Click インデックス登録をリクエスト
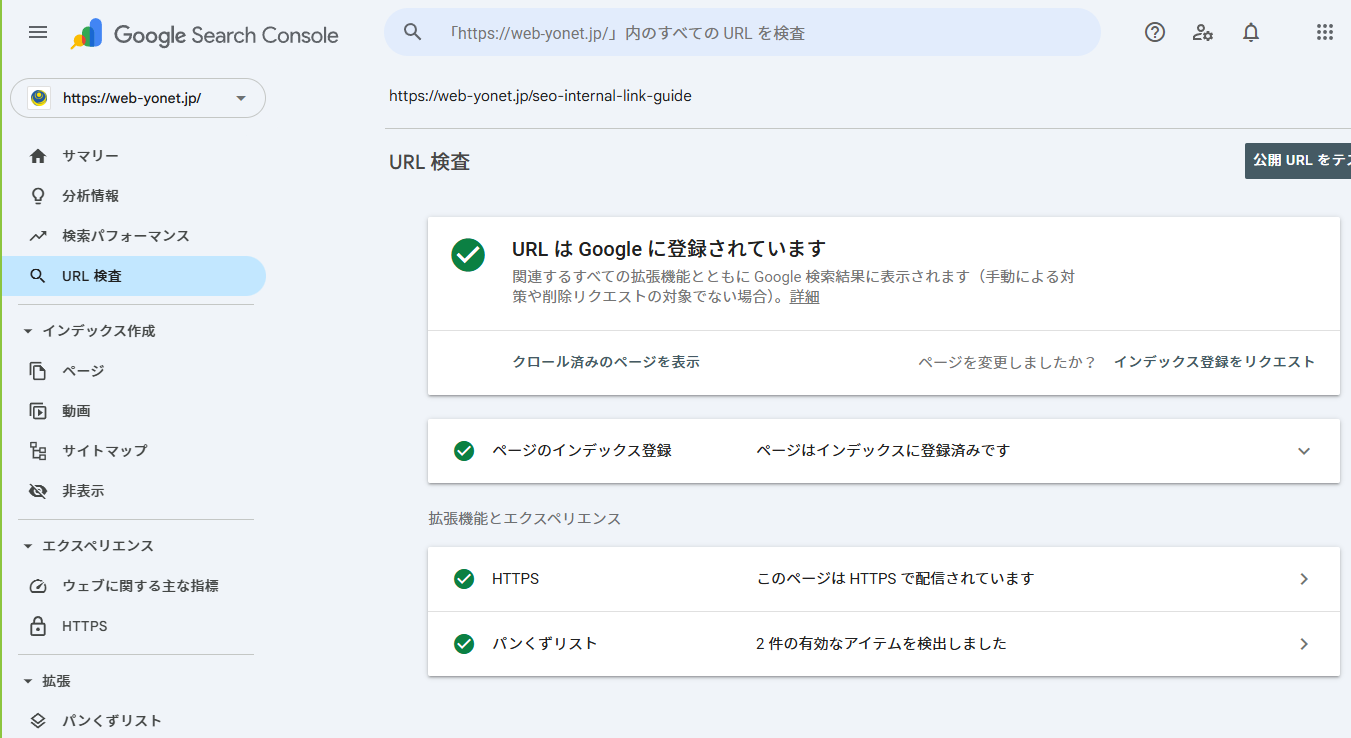The image size is (1351, 738). [x=1214, y=362]
